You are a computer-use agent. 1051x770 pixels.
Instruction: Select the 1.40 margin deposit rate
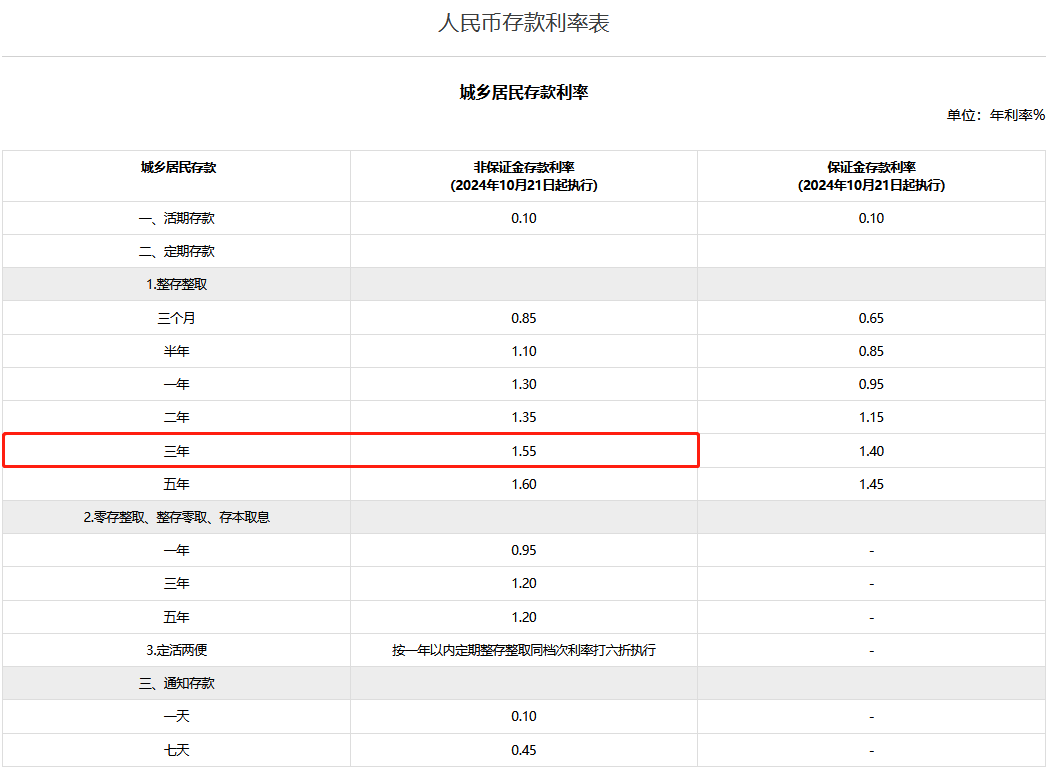[871, 451]
